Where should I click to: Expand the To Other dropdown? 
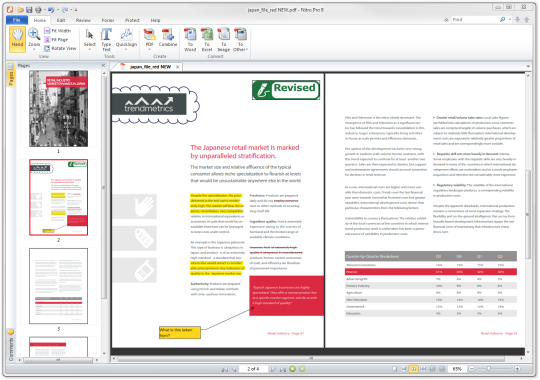pyautogui.click(x=240, y=40)
